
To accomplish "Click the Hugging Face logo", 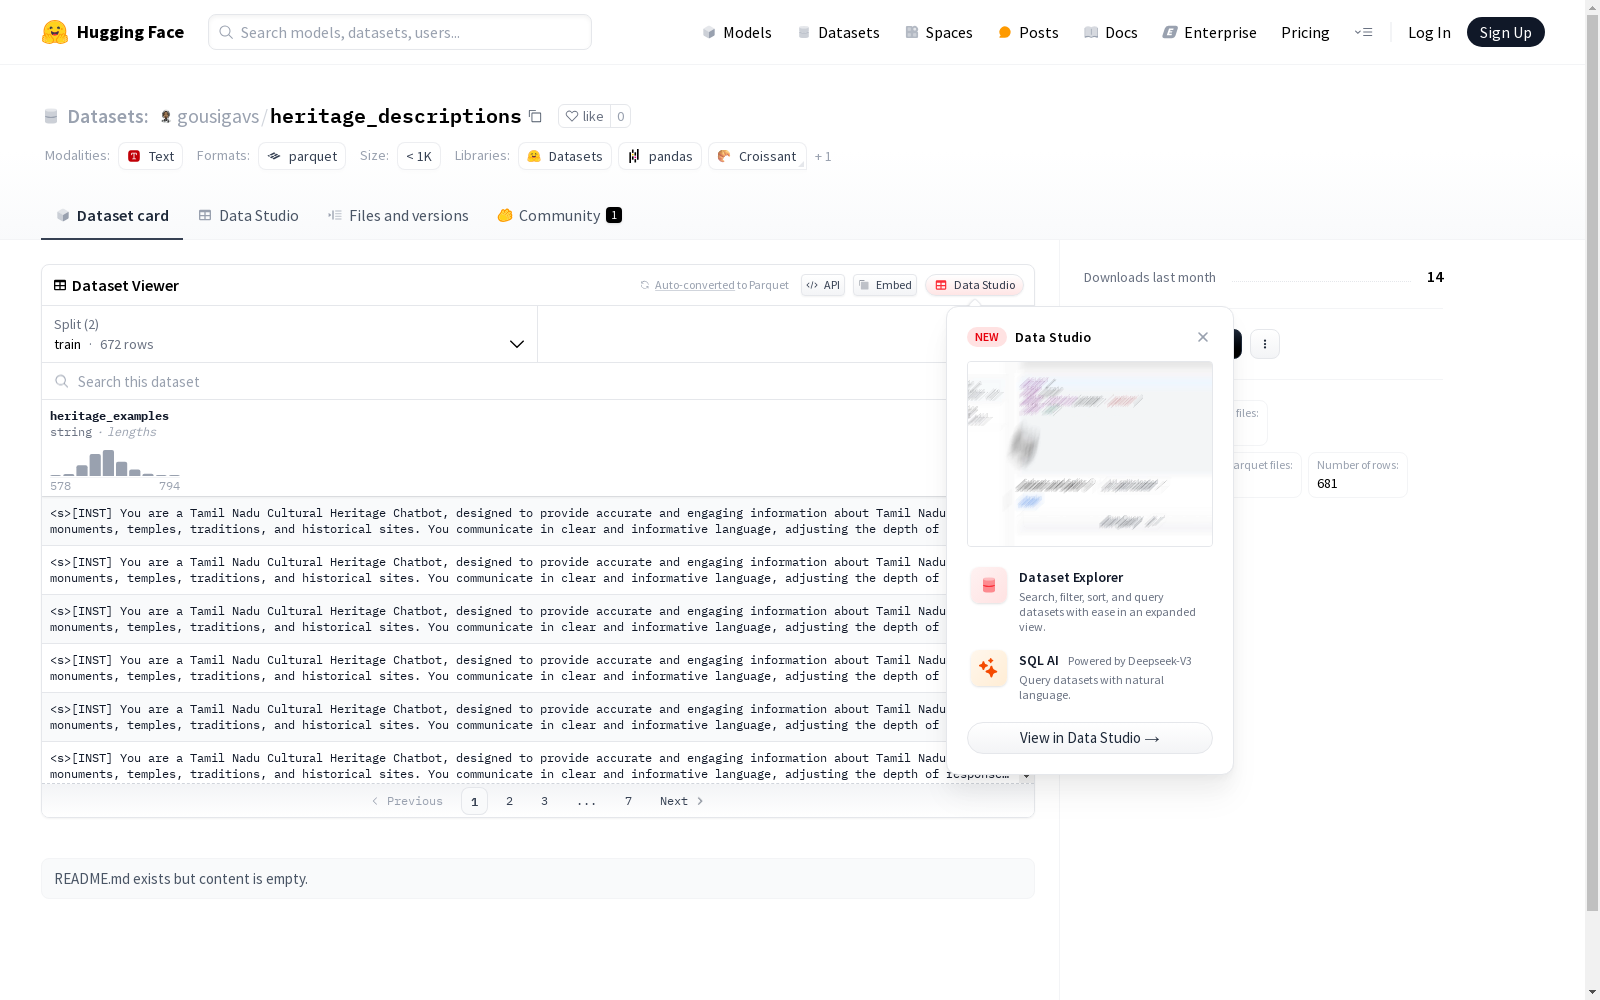I will click(x=113, y=32).
